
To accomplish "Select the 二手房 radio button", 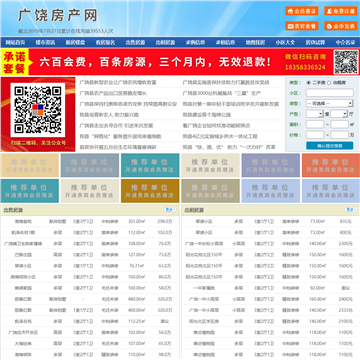I will [x=308, y=83].
